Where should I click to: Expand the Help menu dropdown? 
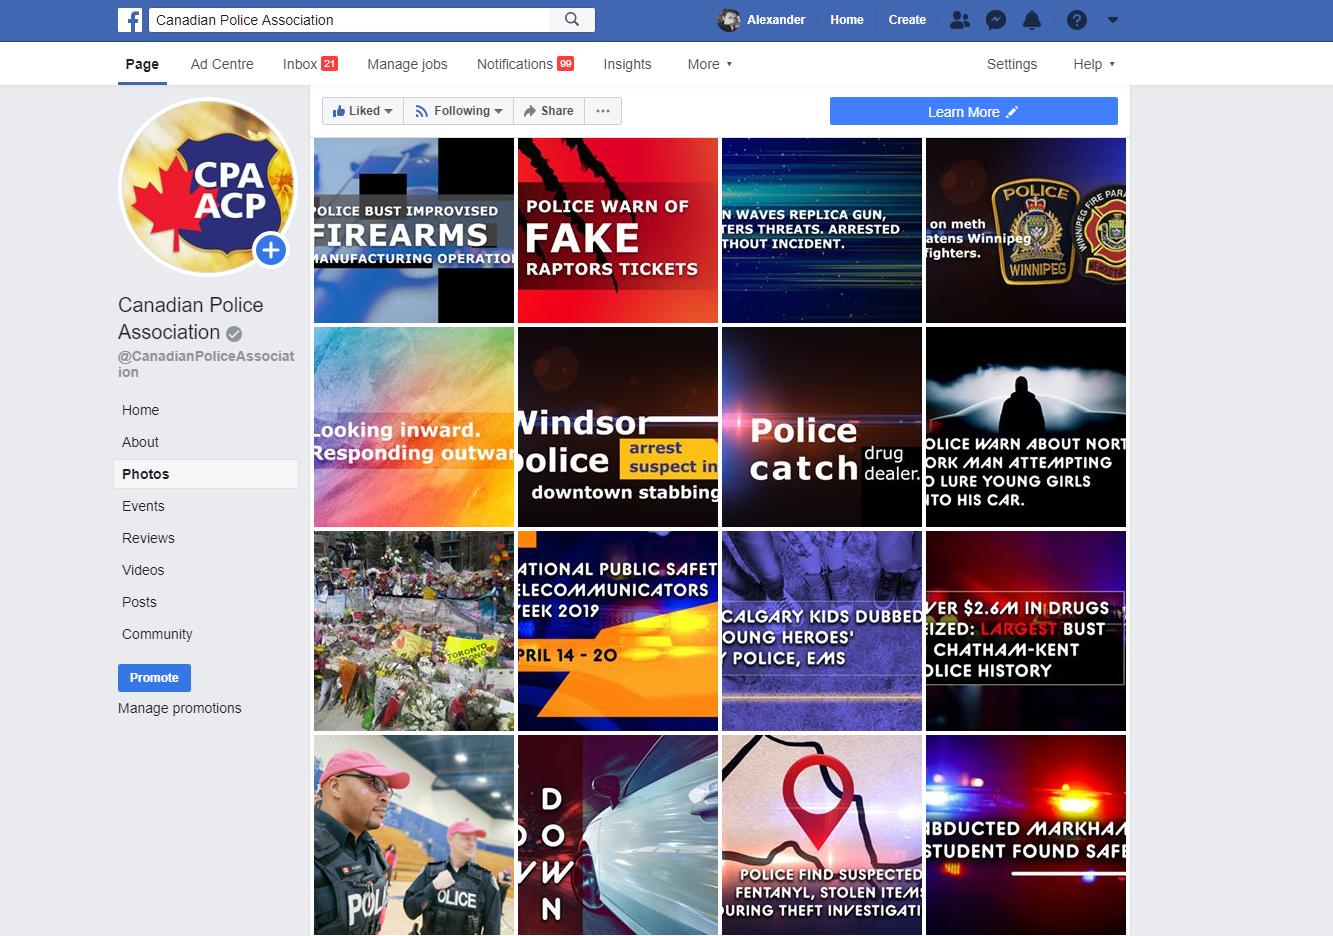pos(1094,64)
